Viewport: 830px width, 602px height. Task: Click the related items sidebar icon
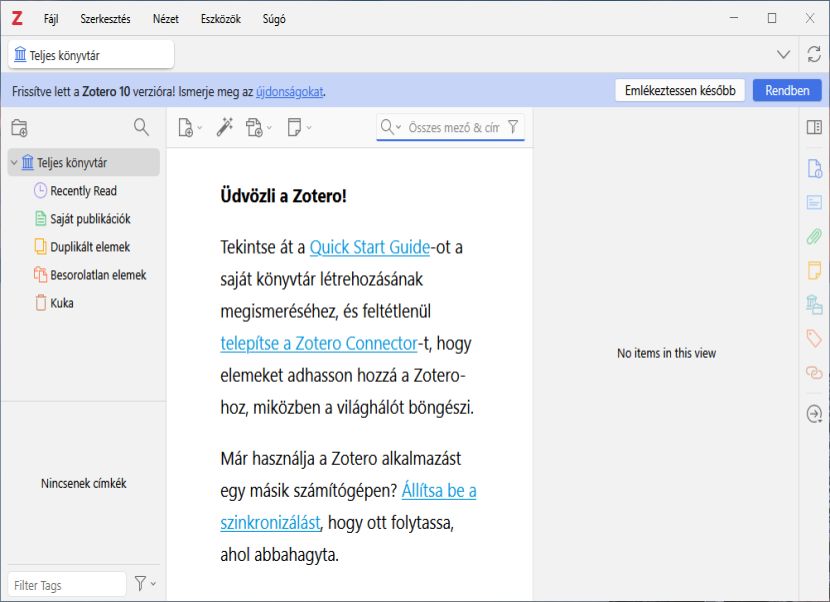(814, 372)
